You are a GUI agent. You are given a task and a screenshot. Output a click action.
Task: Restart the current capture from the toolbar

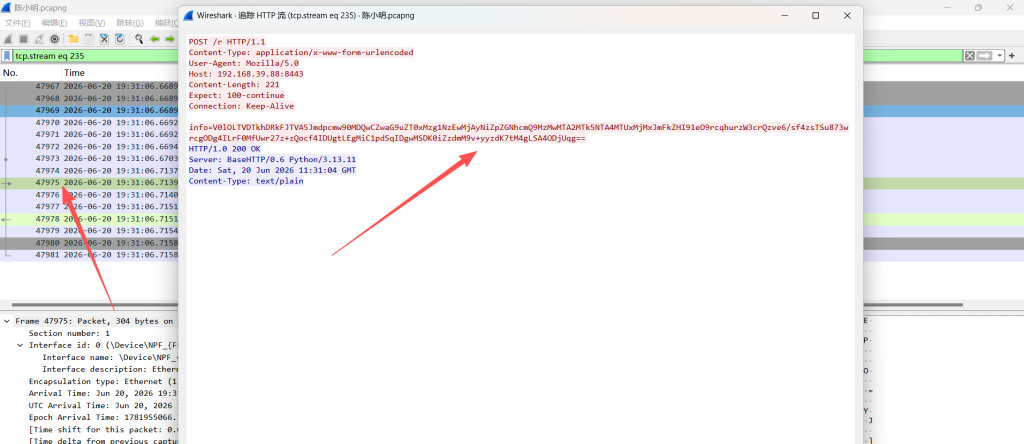39,39
